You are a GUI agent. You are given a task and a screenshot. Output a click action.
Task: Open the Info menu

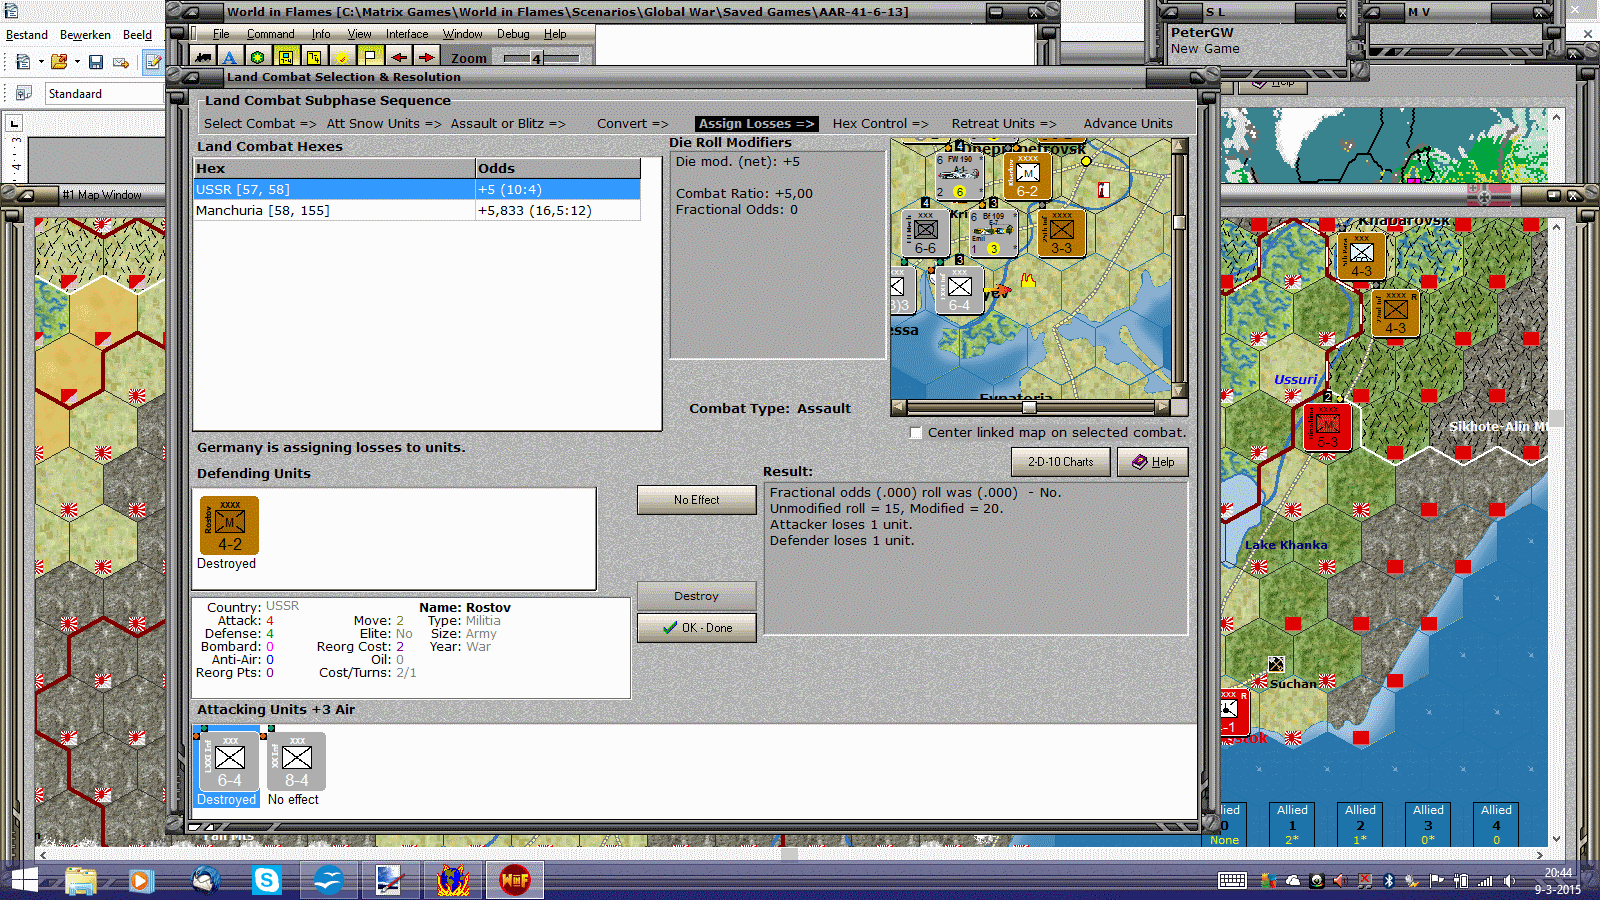[321, 34]
